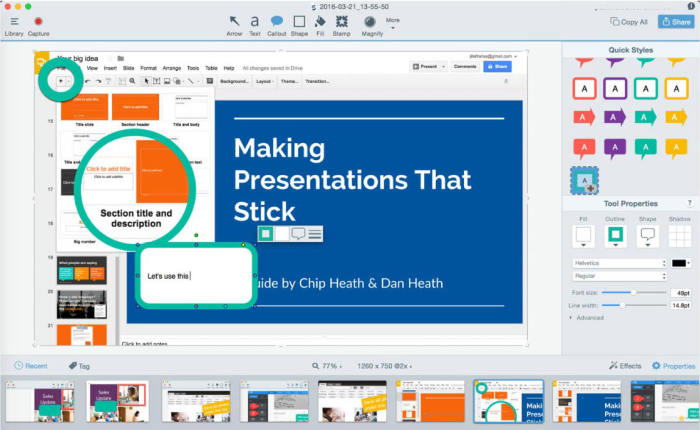Image resolution: width=700 pixels, height=430 pixels.
Task: Open the 77% zoom dropdown
Action: pos(327,366)
